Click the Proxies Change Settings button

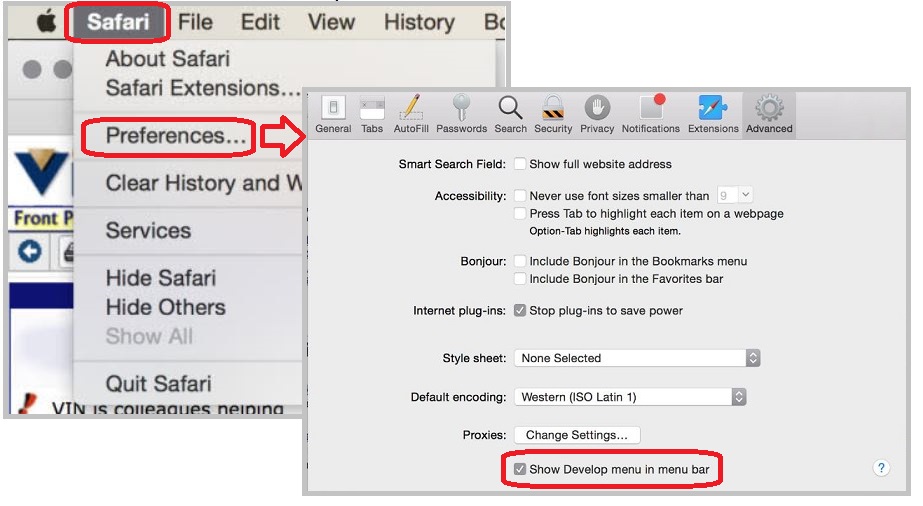pyautogui.click(x=577, y=435)
